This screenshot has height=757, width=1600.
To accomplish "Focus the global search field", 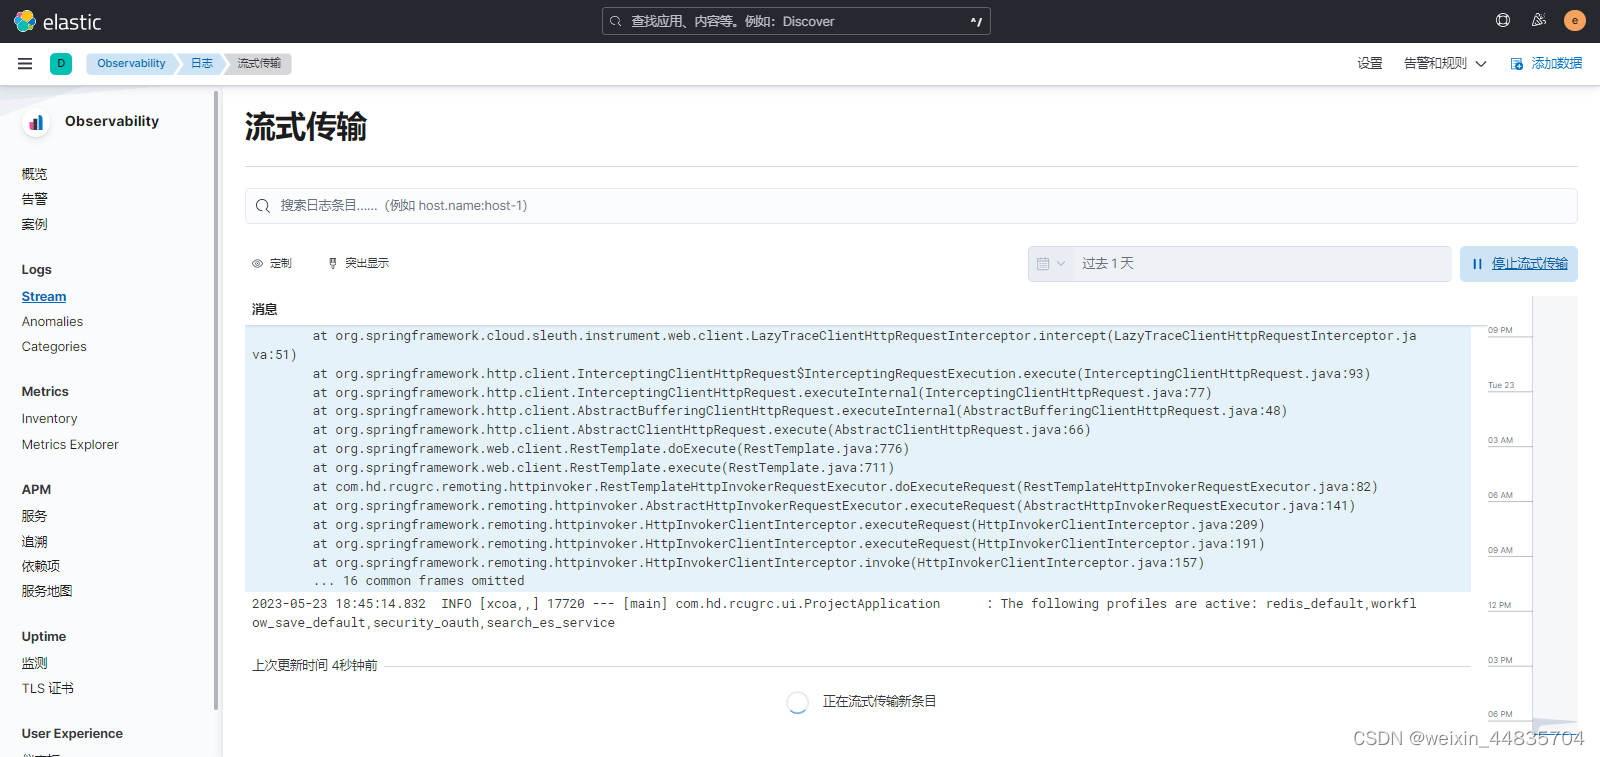I will coord(796,21).
